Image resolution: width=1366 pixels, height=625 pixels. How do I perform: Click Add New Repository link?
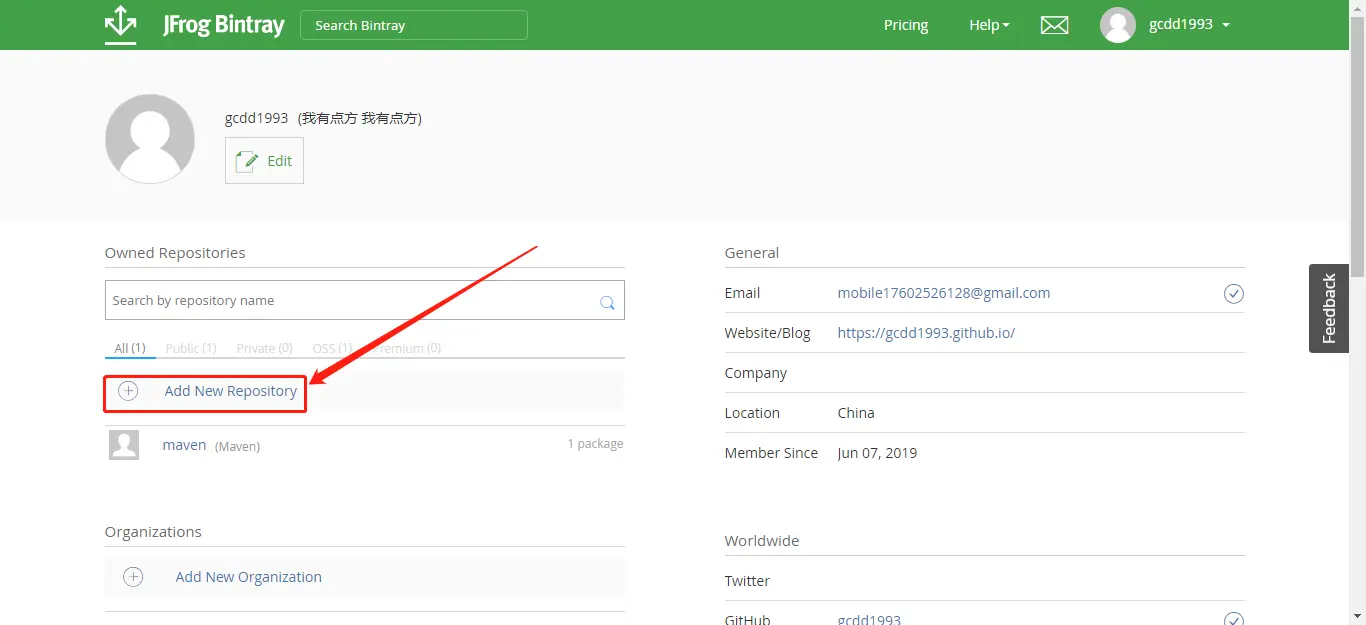coord(231,391)
